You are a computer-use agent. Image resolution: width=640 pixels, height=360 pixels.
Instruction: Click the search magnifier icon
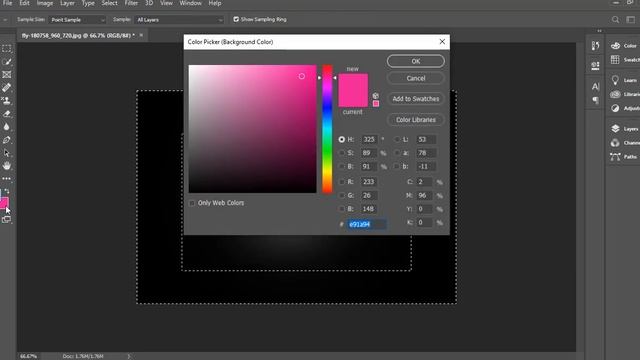(616, 20)
